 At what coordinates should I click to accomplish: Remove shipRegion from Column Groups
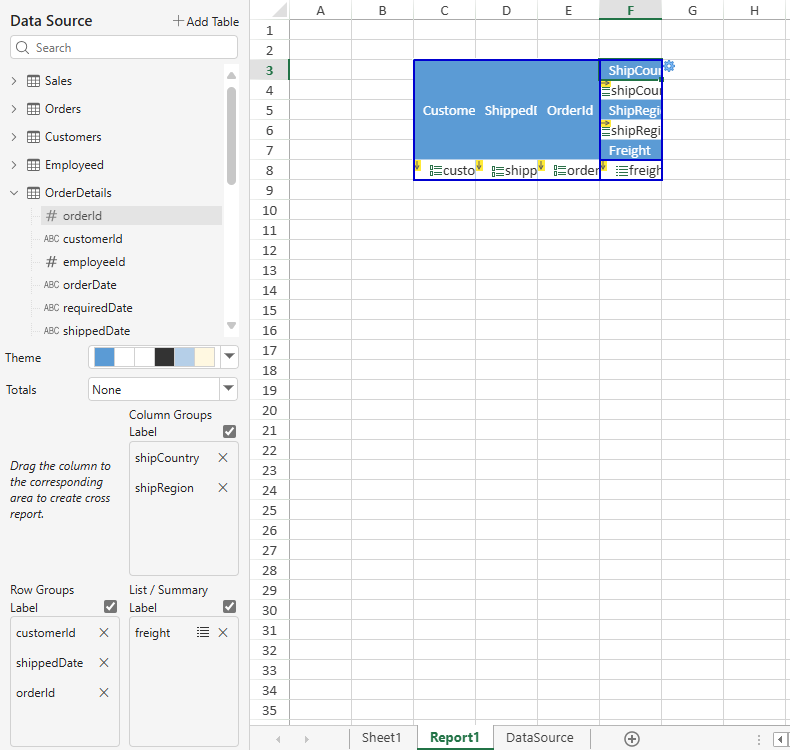[x=223, y=488]
